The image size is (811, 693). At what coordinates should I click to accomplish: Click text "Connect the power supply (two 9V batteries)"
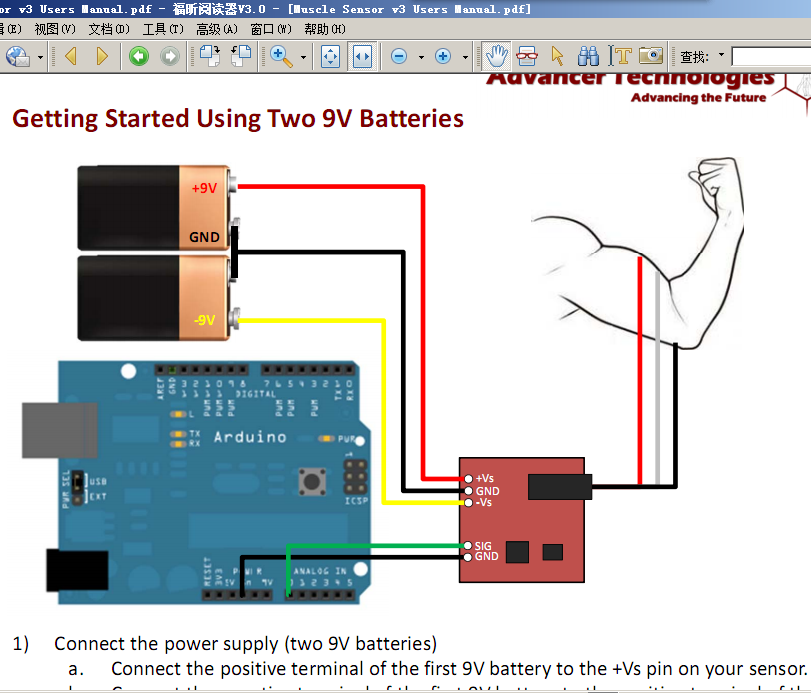[246, 644]
